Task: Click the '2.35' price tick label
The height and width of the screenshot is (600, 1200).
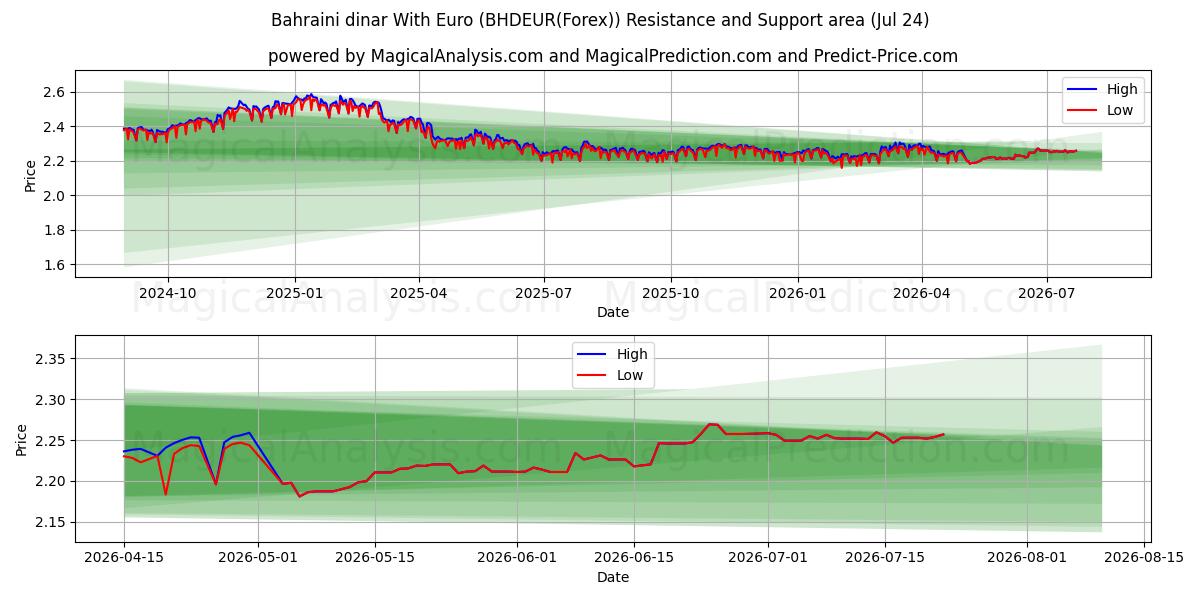Action: (51, 359)
